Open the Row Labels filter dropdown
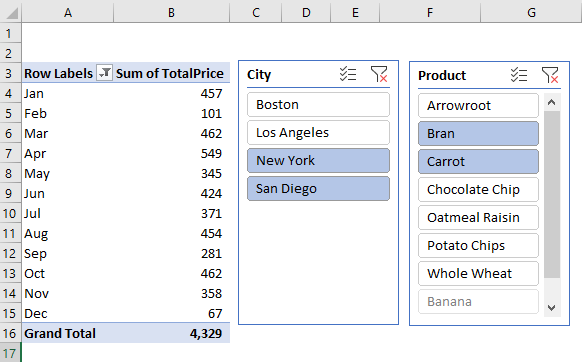 point(104,73)
